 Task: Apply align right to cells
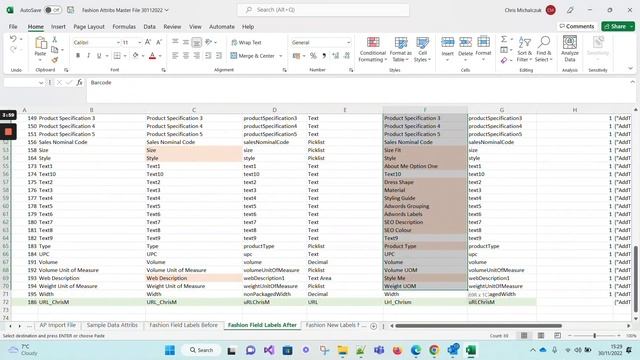pos(196,56)
